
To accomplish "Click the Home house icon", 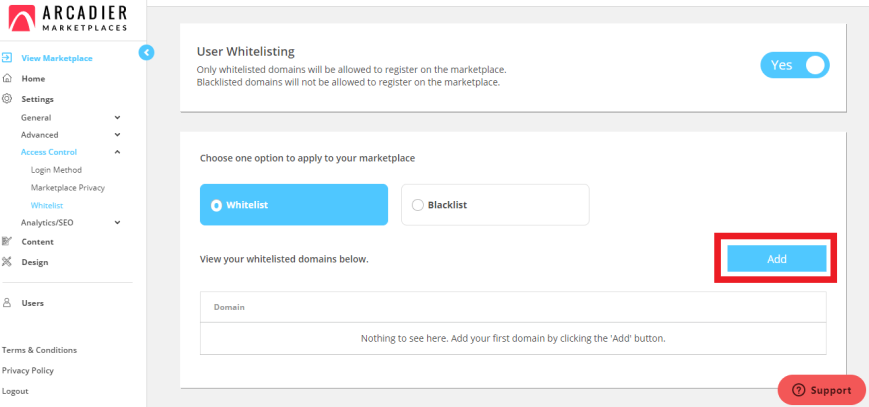I will [7, 78].
